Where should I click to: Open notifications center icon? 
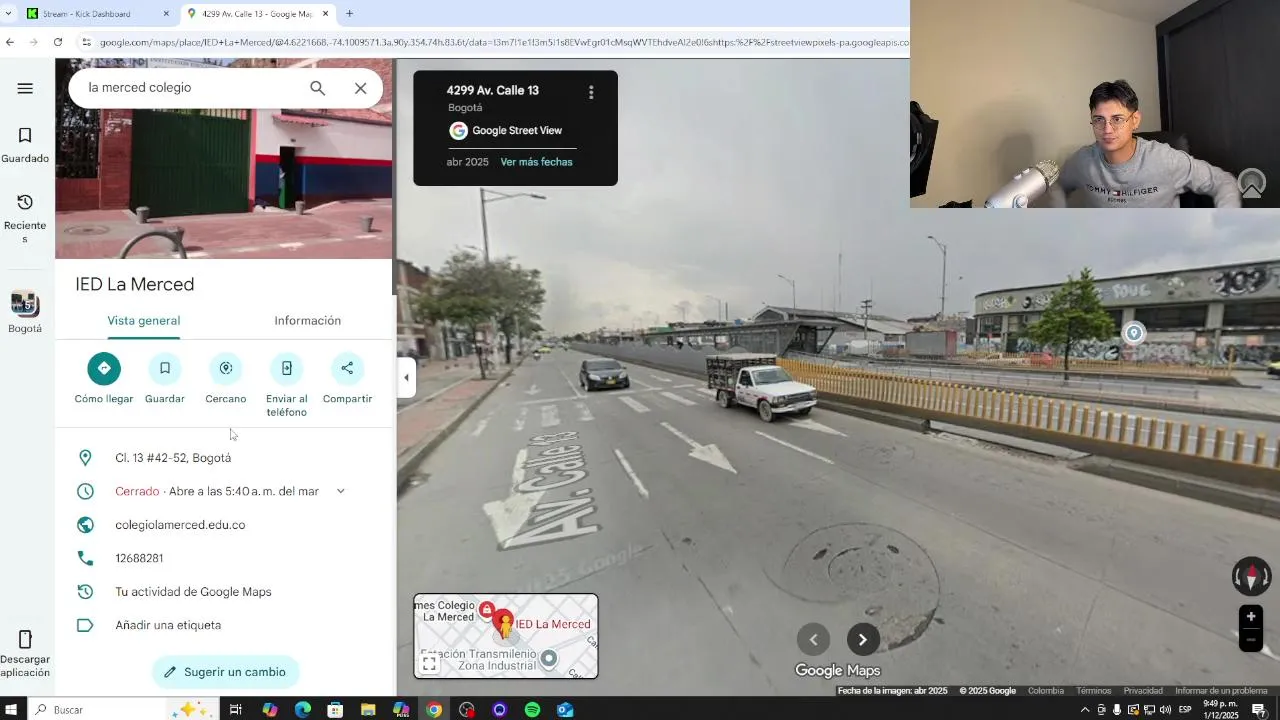tap(1259, 710)
